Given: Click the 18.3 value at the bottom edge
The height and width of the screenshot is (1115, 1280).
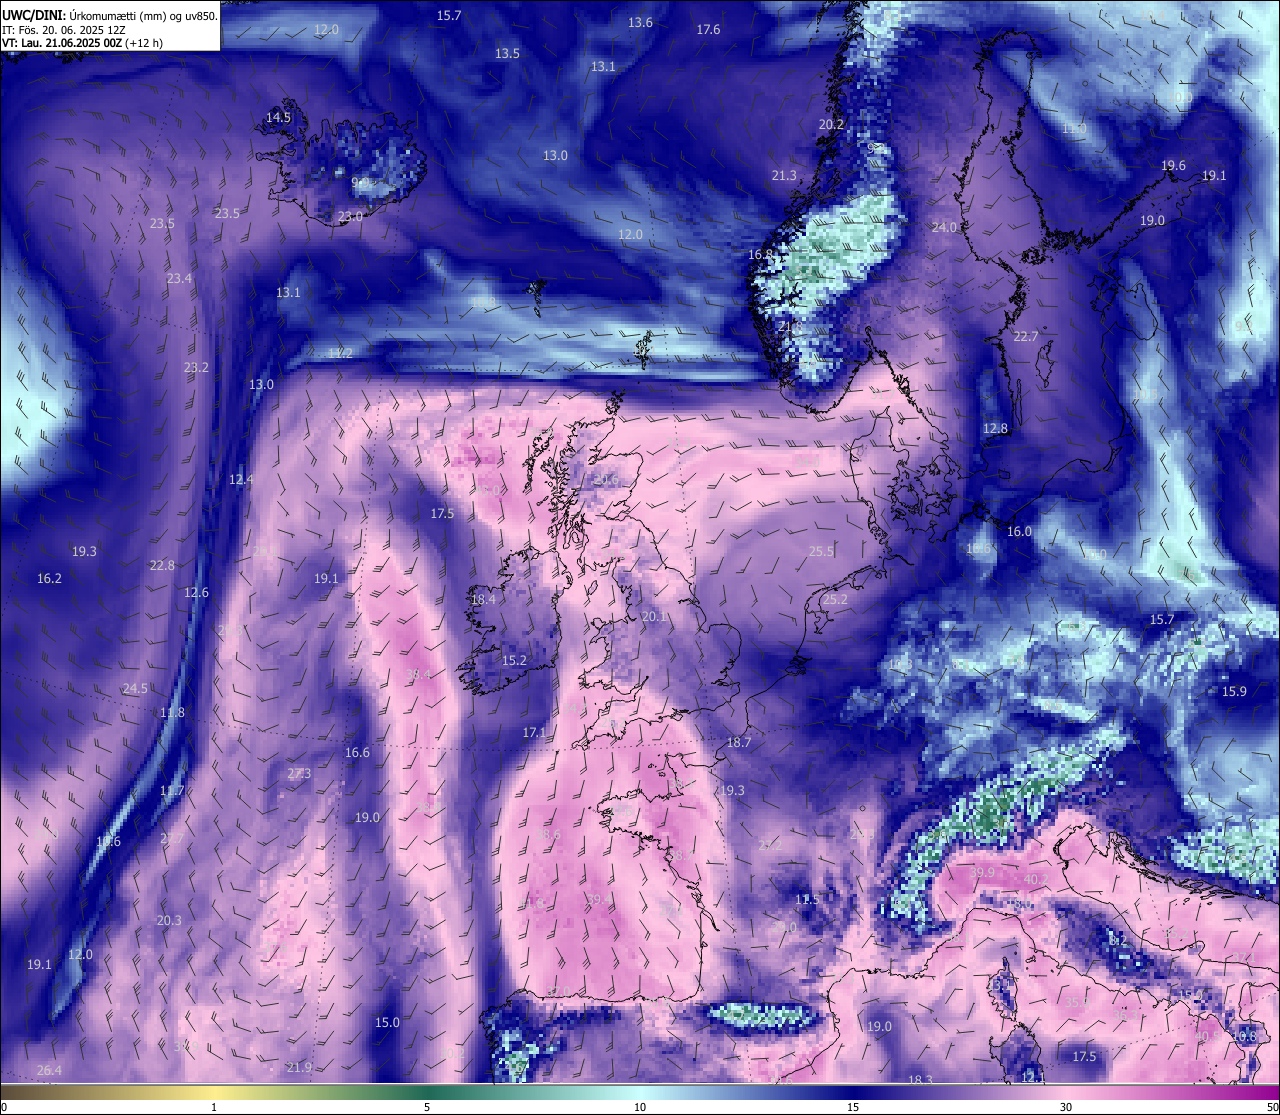Looking at the screenshot, I should 920,1080.
